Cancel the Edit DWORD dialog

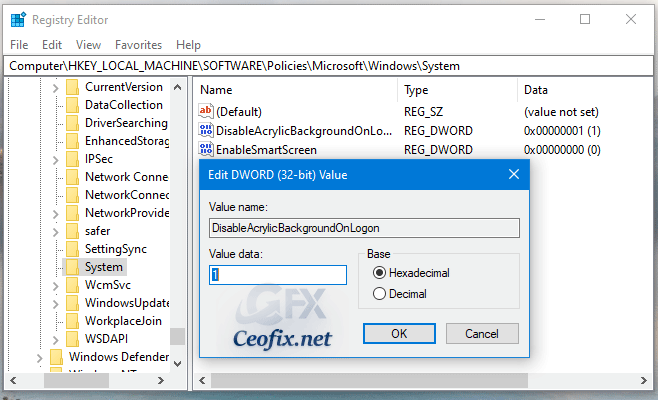pos(482,334)
